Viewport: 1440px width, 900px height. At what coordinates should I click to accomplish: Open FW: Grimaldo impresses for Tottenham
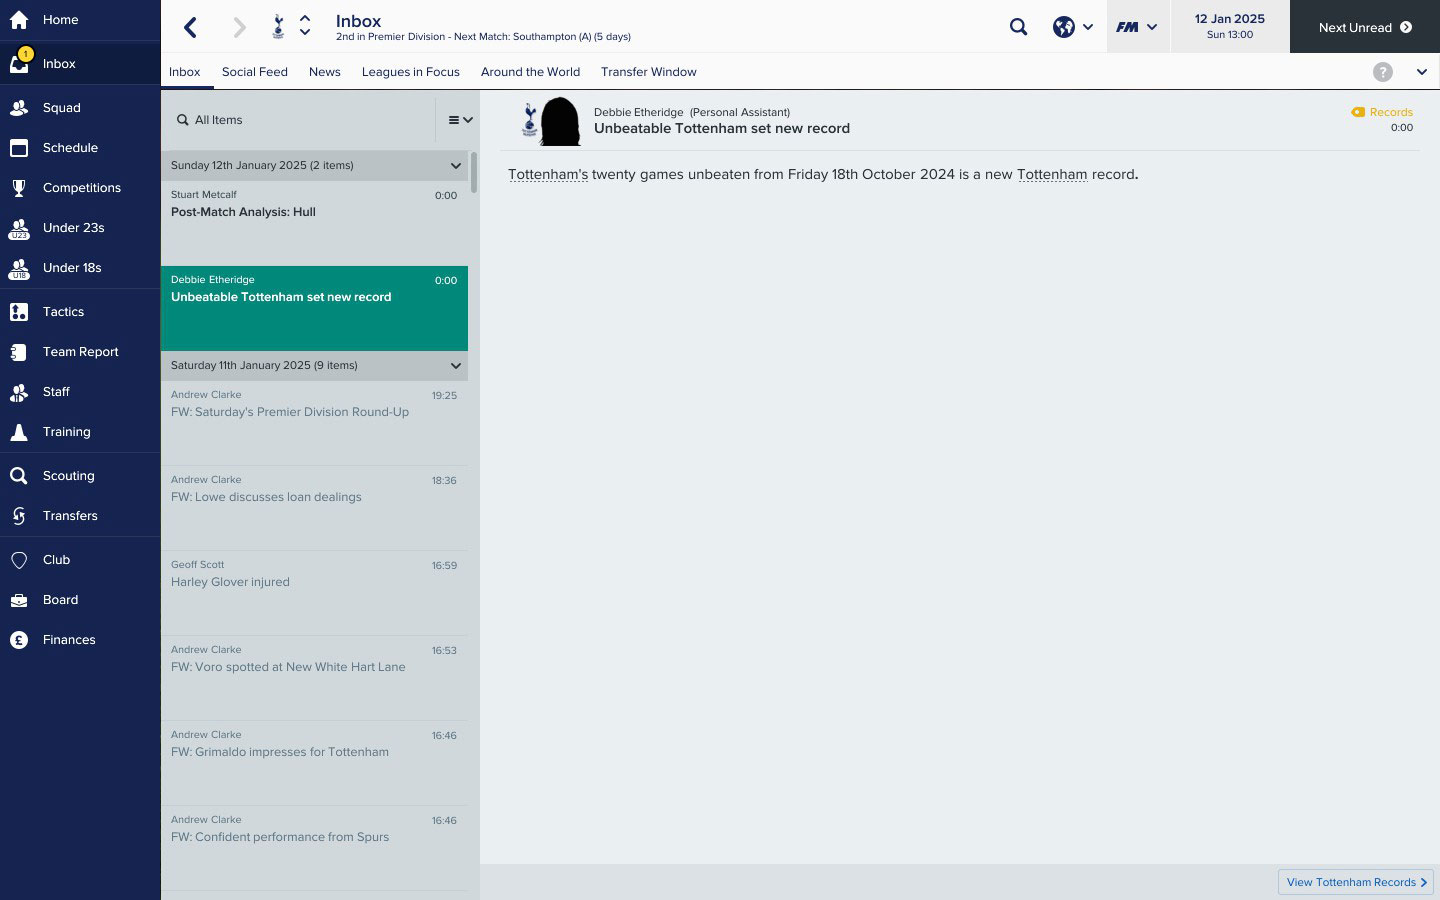[314, 763]
